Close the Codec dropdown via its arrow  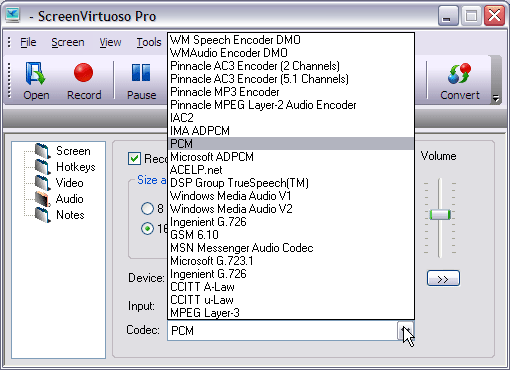pos(405,331)
